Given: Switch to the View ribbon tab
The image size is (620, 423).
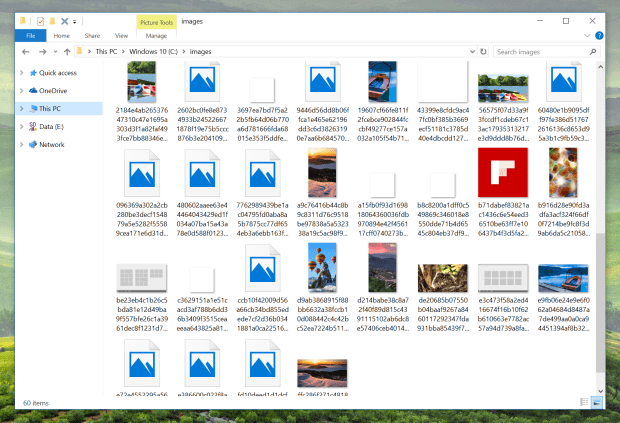Looking at the screenshot, I should click(x=121, y=36).
